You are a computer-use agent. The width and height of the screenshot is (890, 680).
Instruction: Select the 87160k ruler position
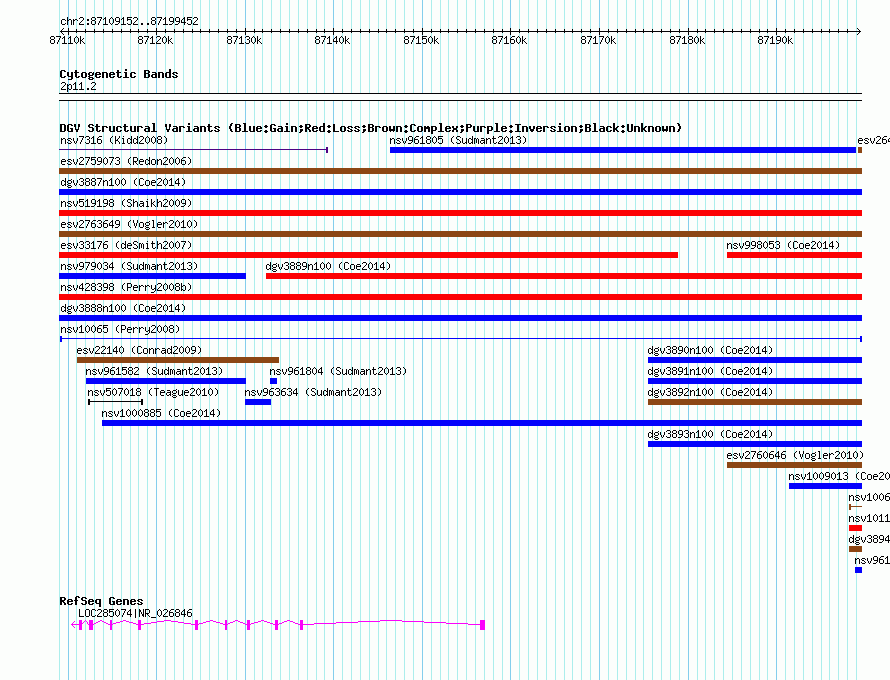tap(510, 40)
